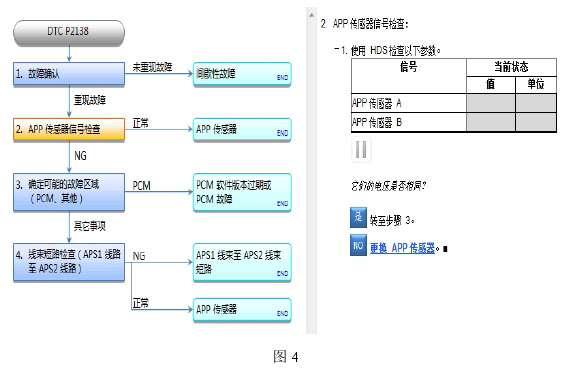This screenshot has width=566, height=377.
Task: Open the 更换 APP 传感器 hyperlink
Action: point(402,248)
